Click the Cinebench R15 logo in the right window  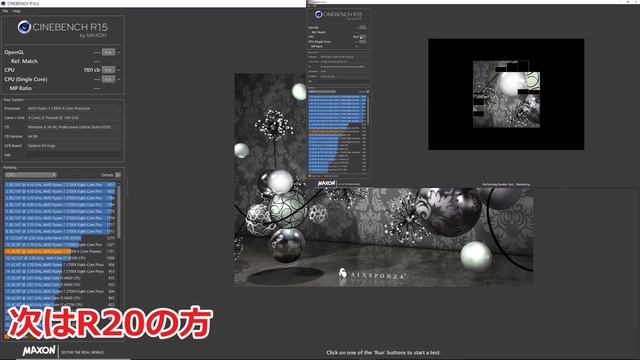point(338,15)
